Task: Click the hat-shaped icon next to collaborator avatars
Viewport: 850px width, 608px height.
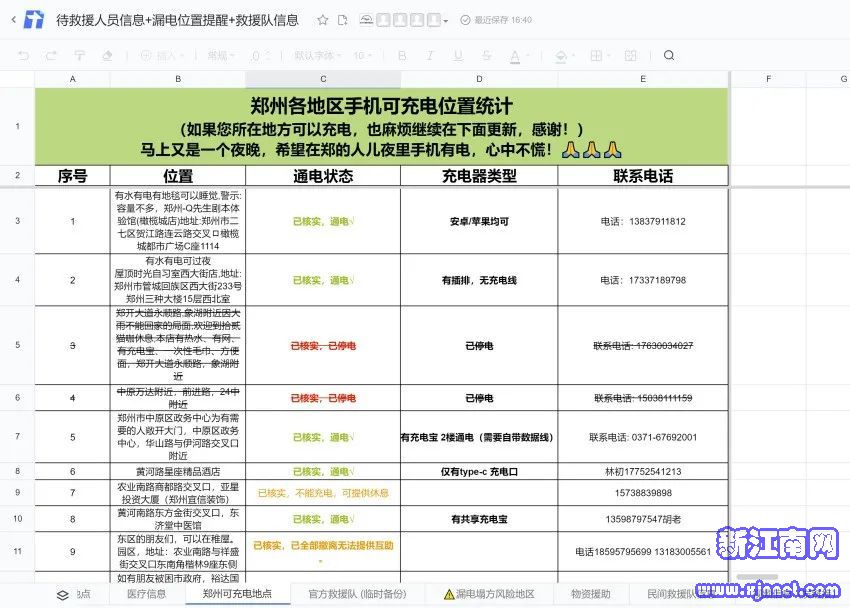Action: [366, 20]
